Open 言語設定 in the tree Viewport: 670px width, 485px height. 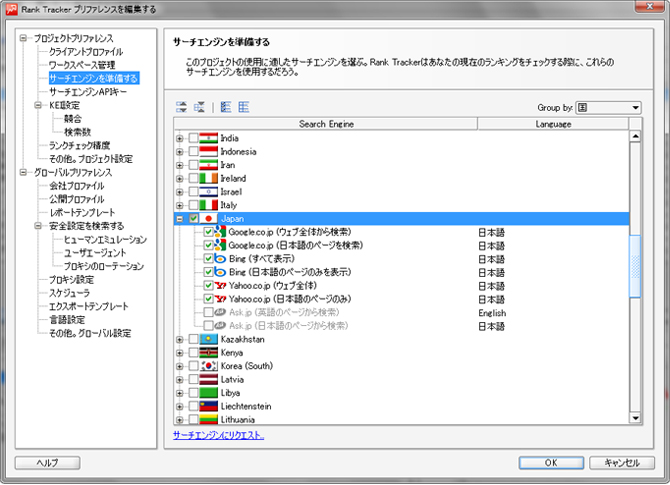(67, 320)
